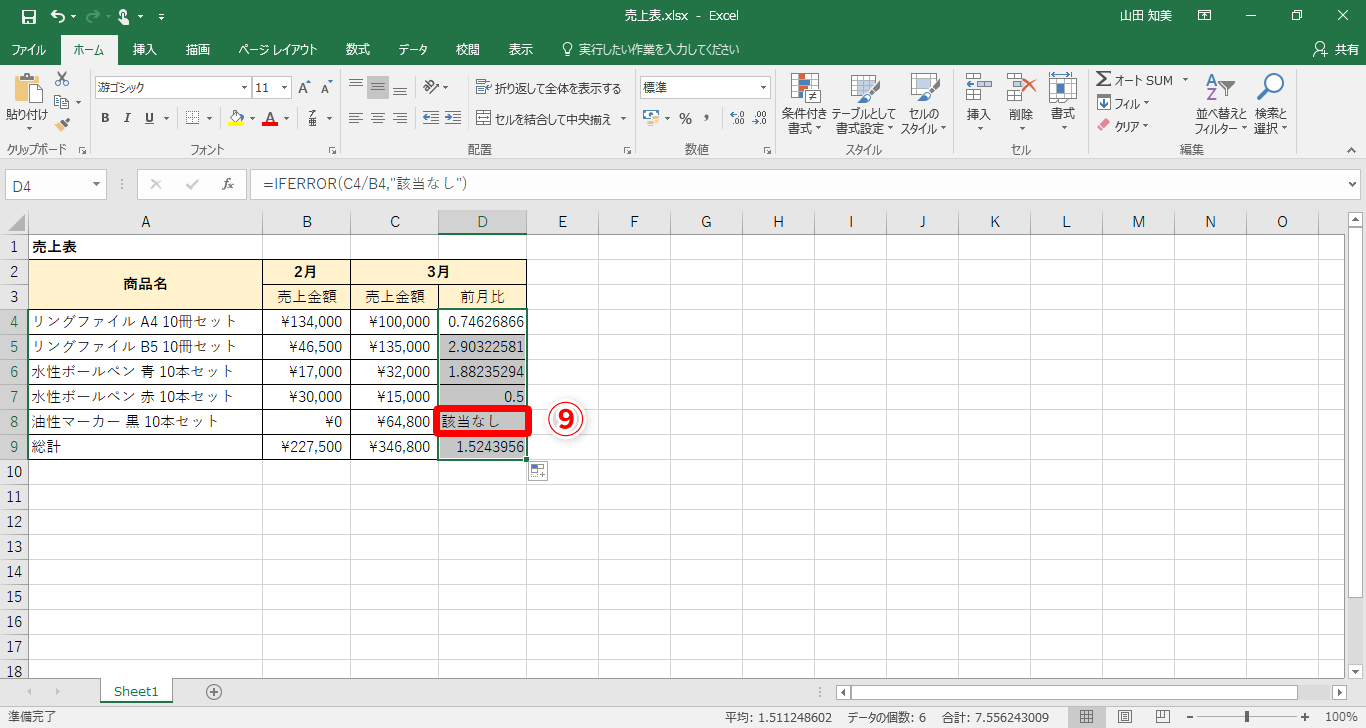Click the comma style icon
The width and height of the screenshot is (1366, 728).
click(707, 118)
